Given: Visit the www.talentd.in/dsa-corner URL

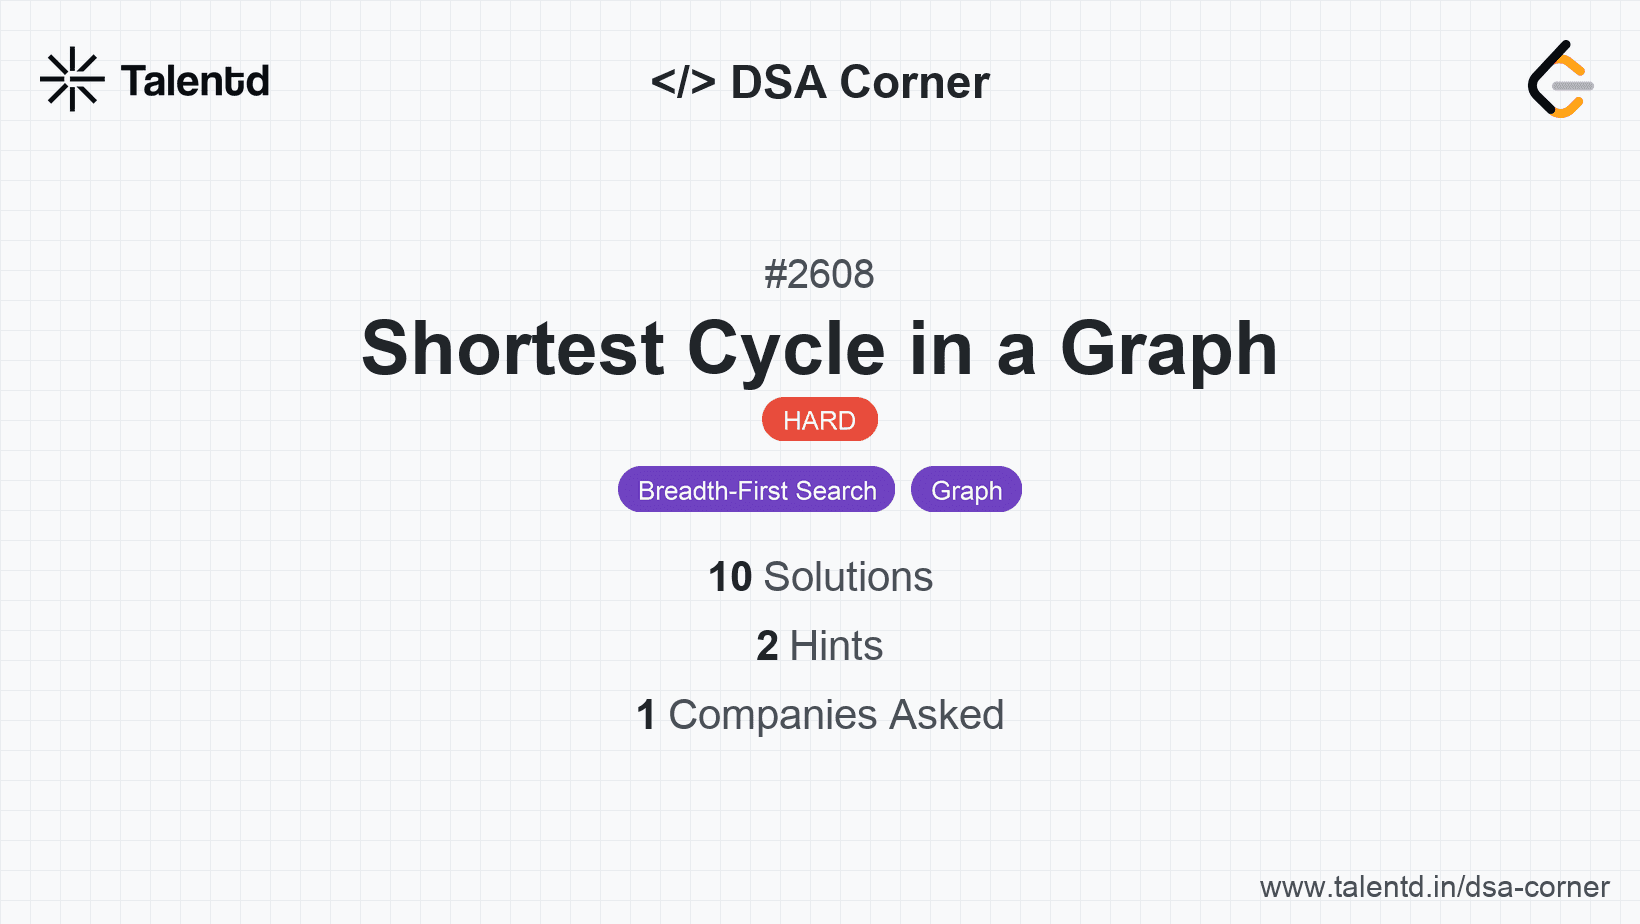Looking at the screenshot, I should 1434,887.
